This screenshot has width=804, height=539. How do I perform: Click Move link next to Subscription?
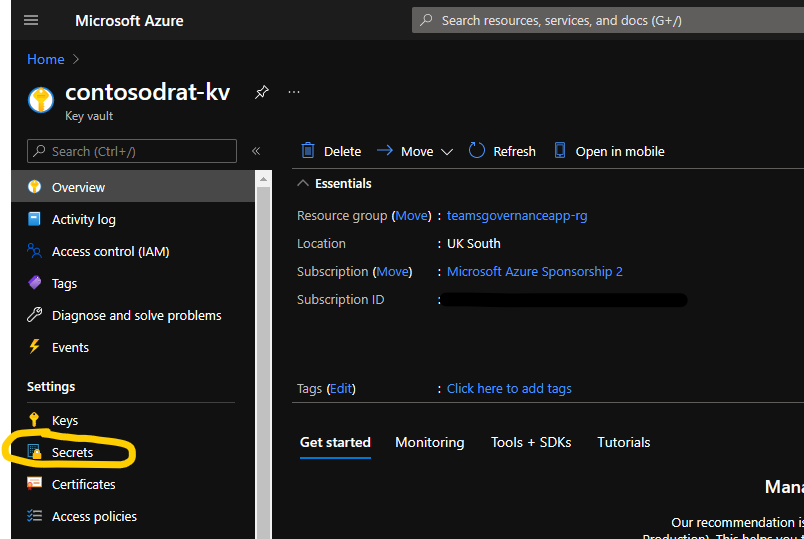393,271
